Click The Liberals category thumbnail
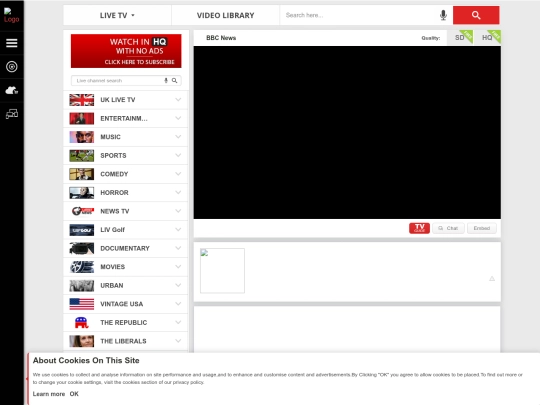 pos(82,341)
